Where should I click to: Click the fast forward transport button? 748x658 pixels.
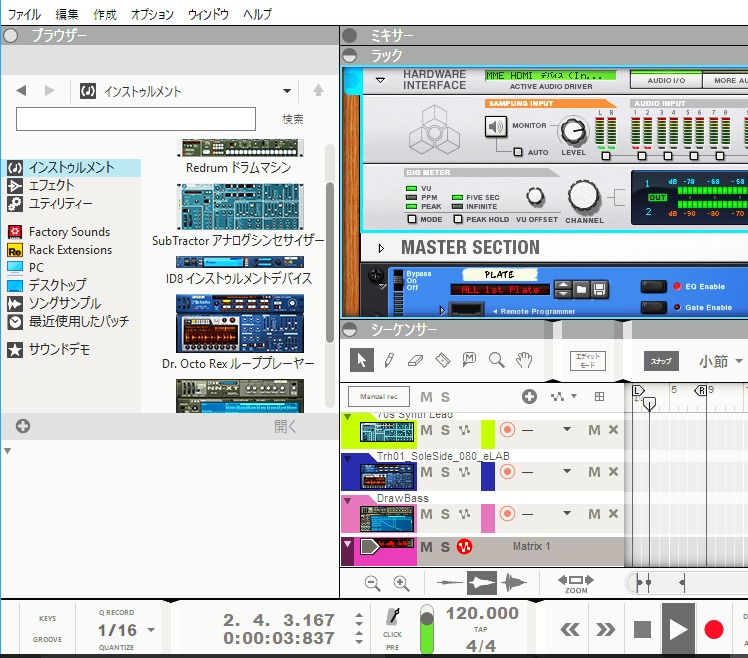(x=605, y=630)
